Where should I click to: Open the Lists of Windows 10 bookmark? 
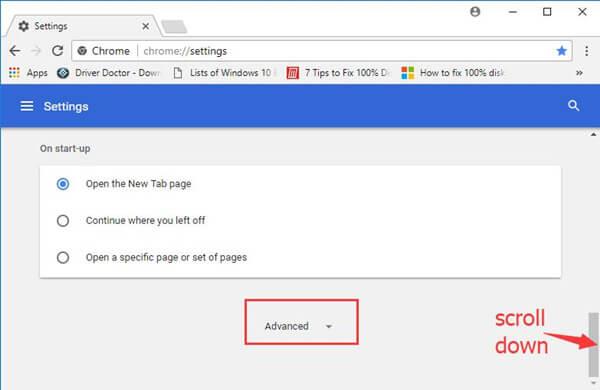pyautogui.click(x=225, y=73)
